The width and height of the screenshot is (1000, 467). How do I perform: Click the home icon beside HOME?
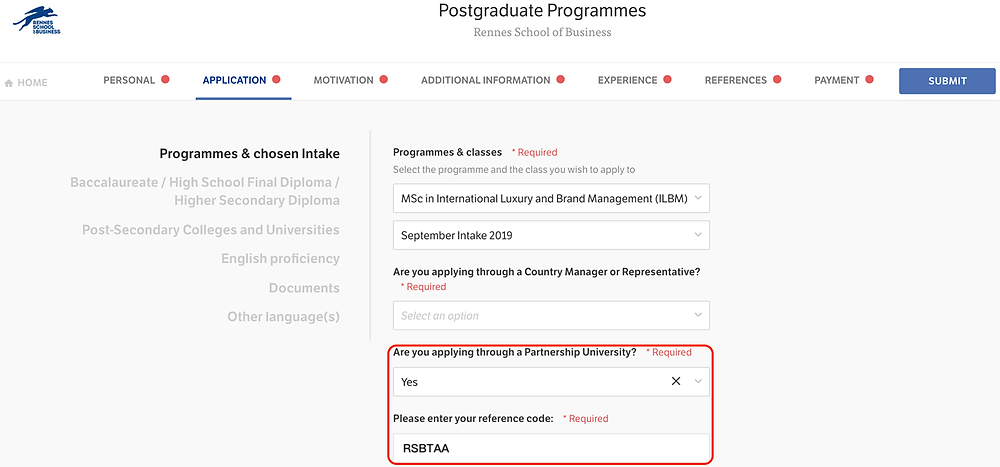click(9, 83)
